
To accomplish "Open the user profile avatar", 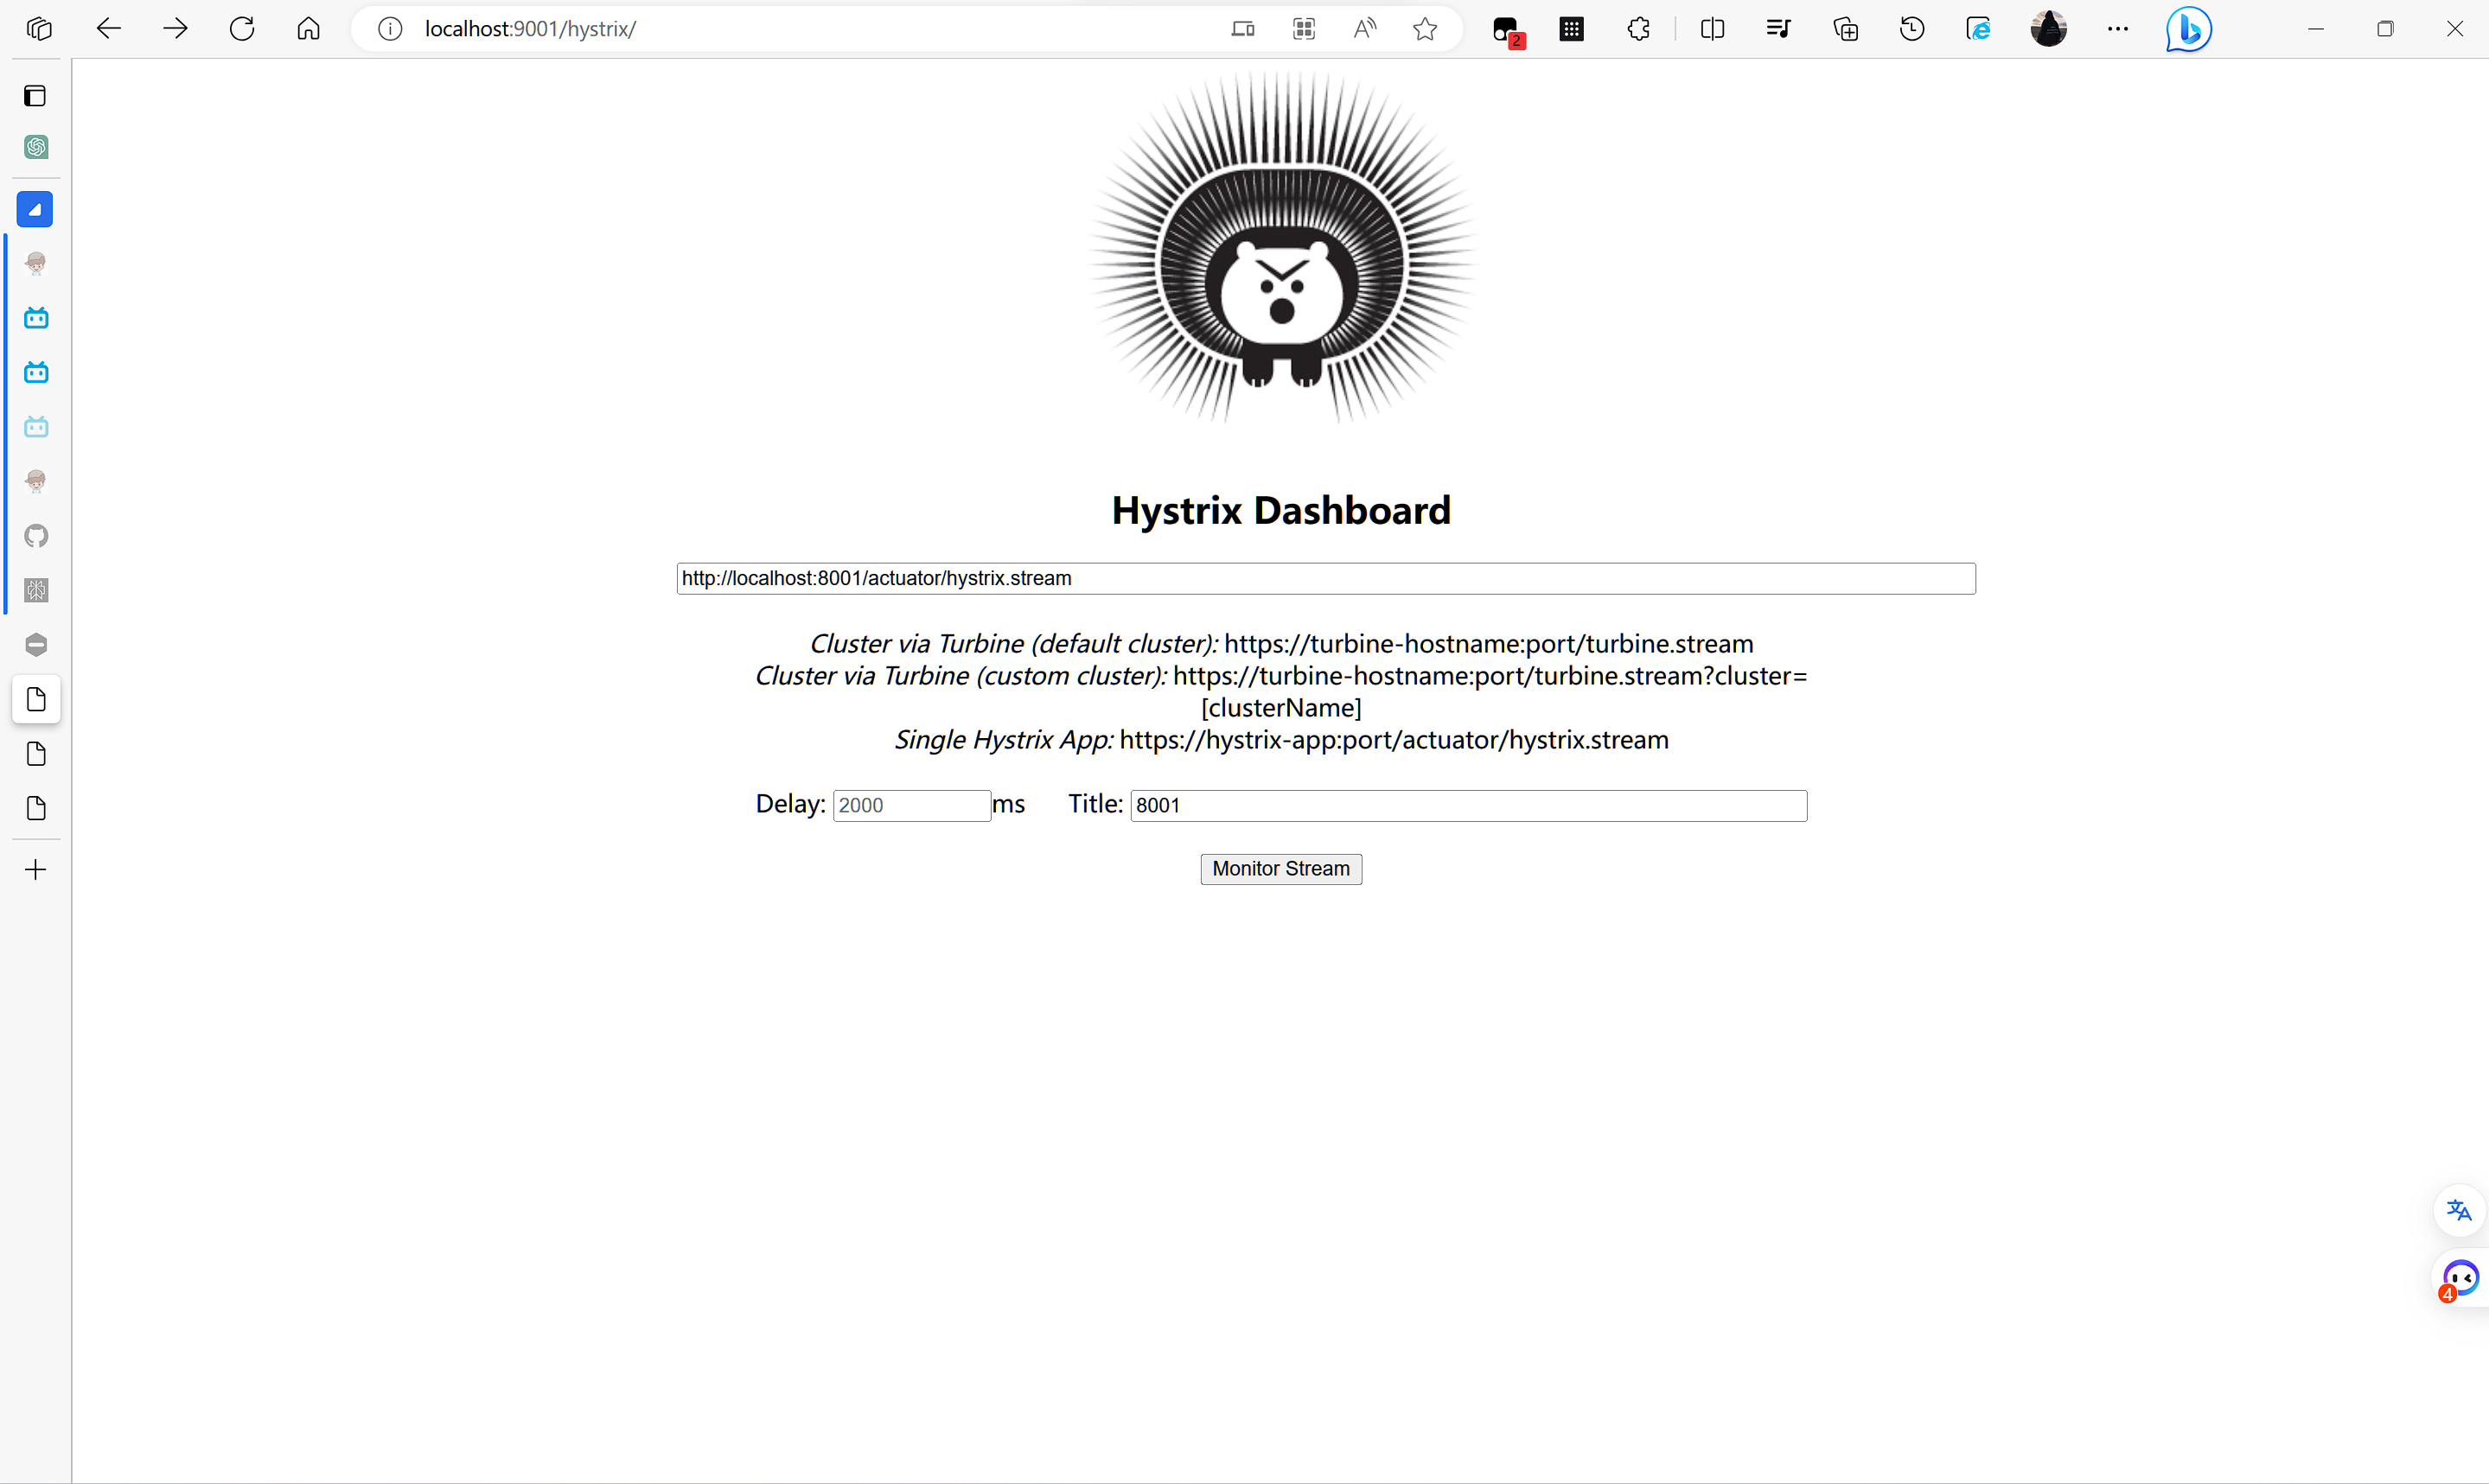I will [x=2047, y=29].
